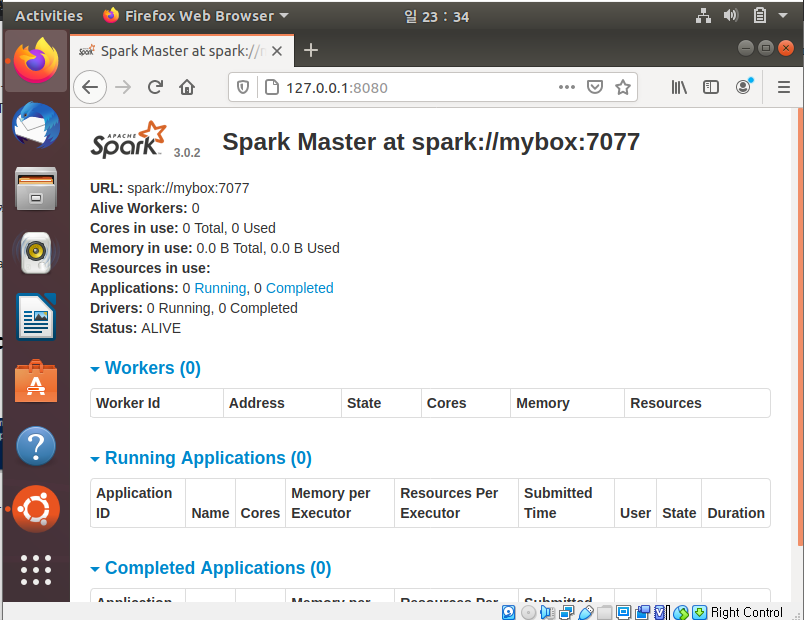Open the Firefox Library icon

pyautogui.click(x=679, y=87)
